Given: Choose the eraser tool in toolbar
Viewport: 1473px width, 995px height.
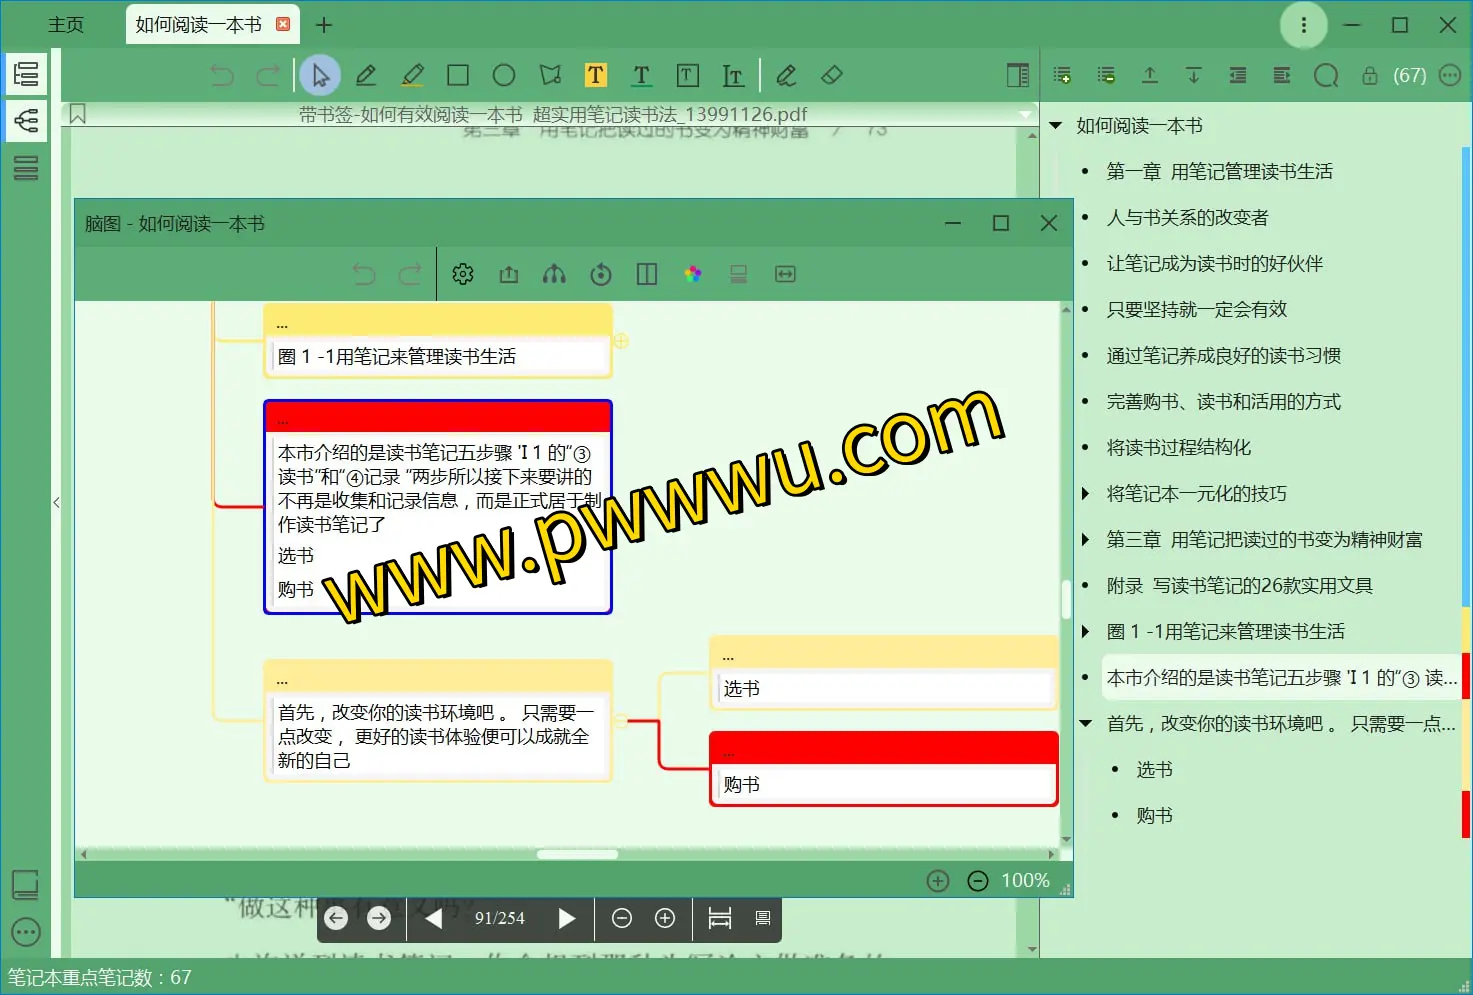Looking at the screenshot, I should [832, 75].
